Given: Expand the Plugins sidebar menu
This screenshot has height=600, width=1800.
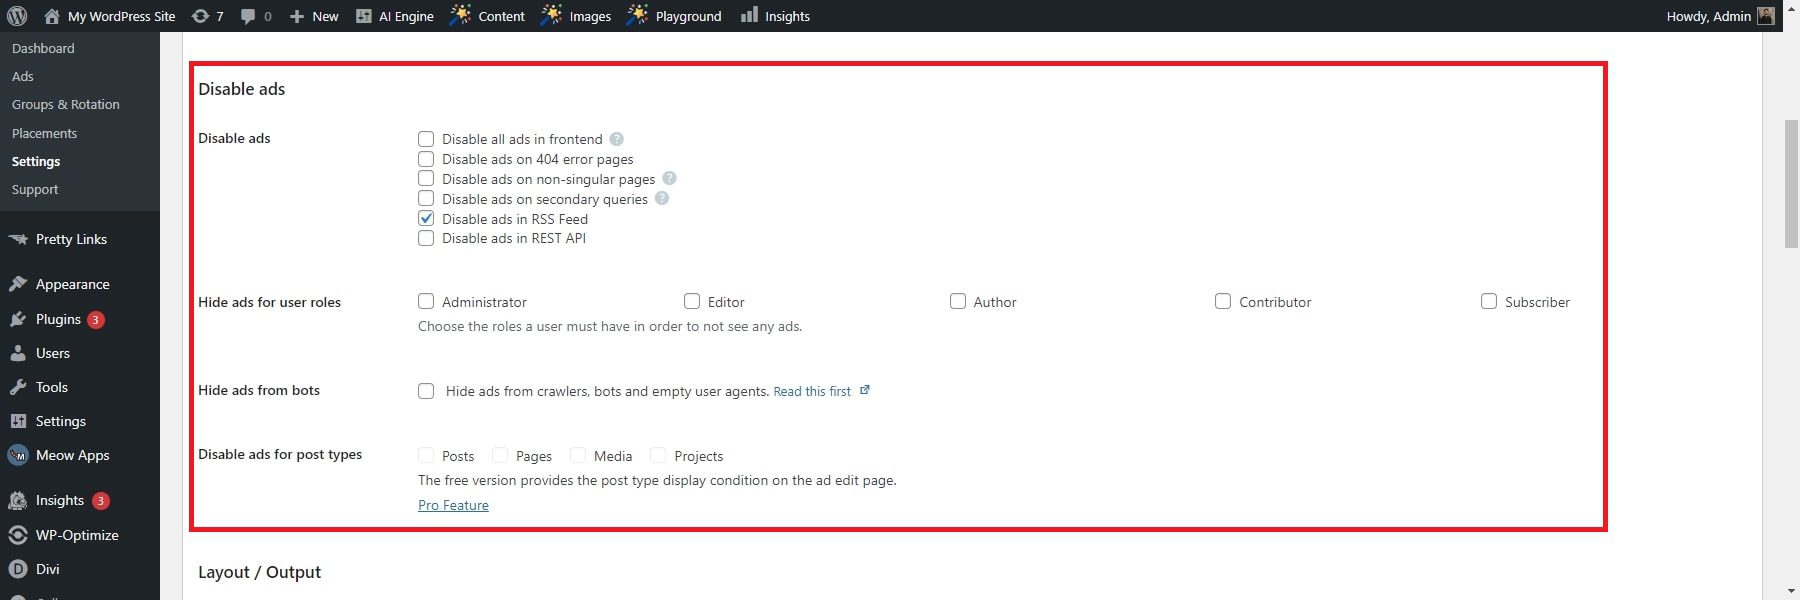Looking at the screenshot, I should pyautogui.click(x=58, y=319).
